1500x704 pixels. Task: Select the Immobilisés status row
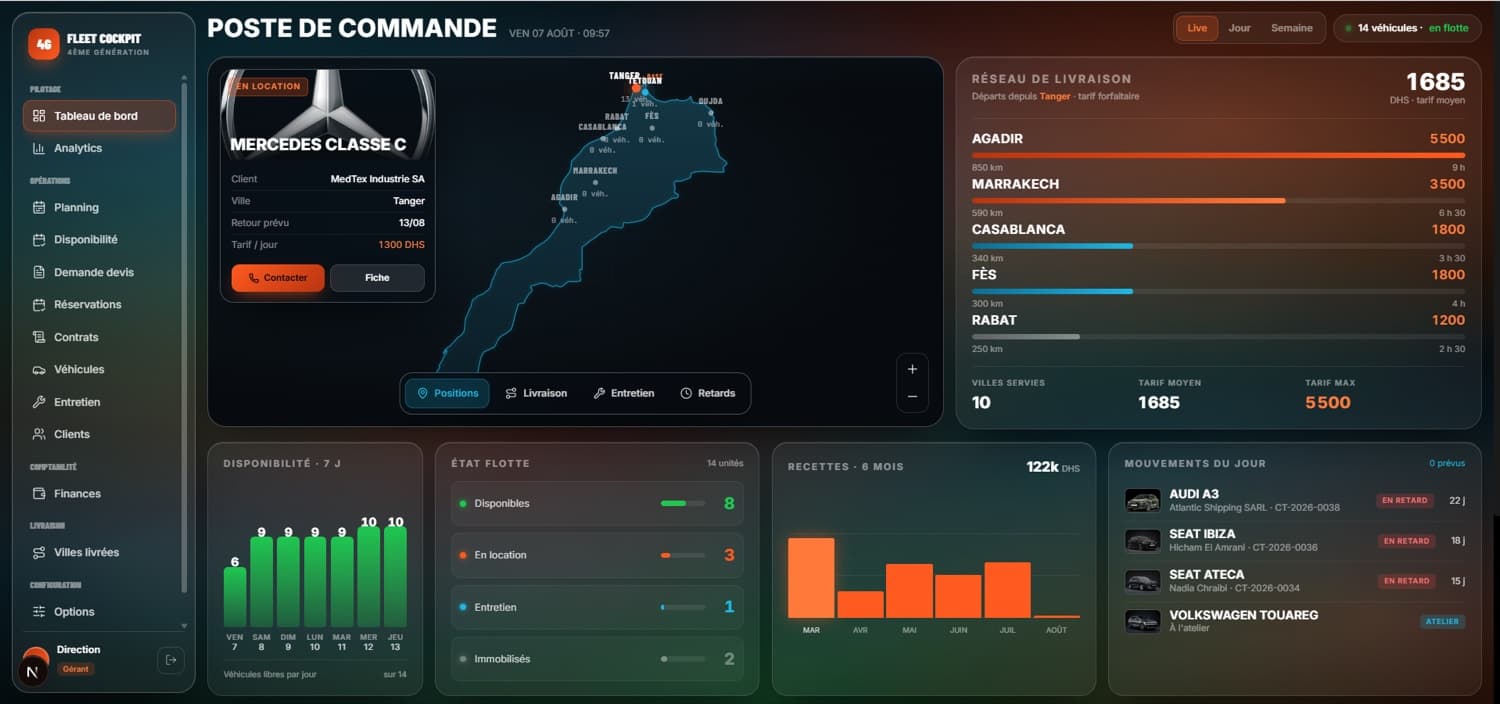pyautogui.click(x=597, y=659)
